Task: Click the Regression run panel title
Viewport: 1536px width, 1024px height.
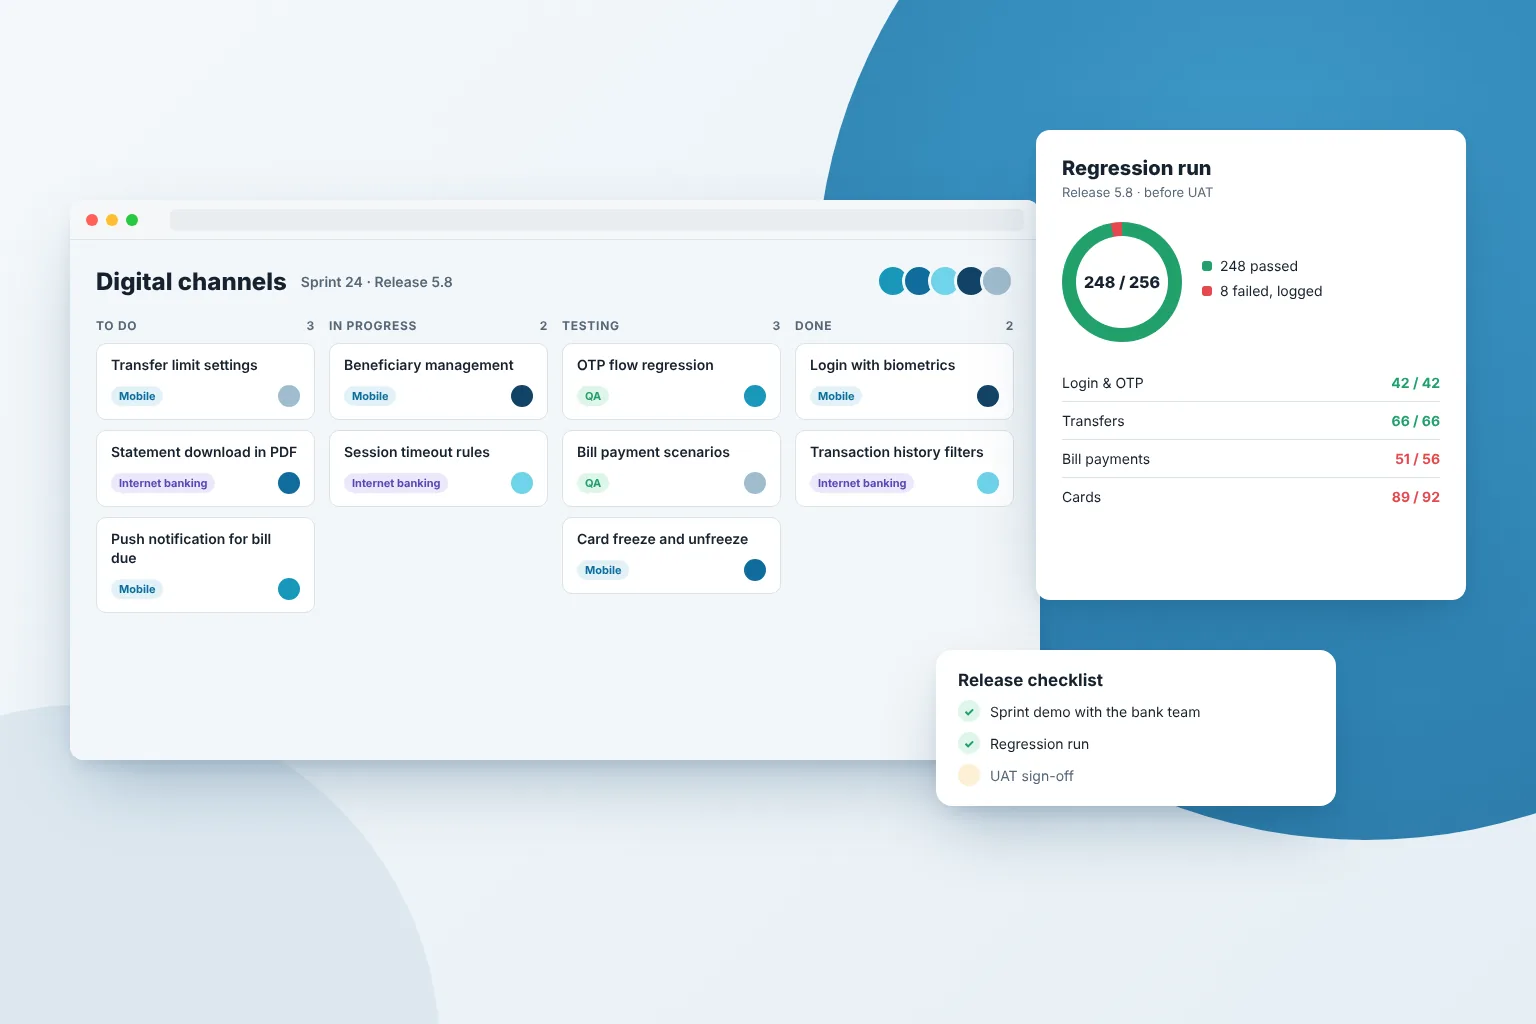Action: 1136,168
